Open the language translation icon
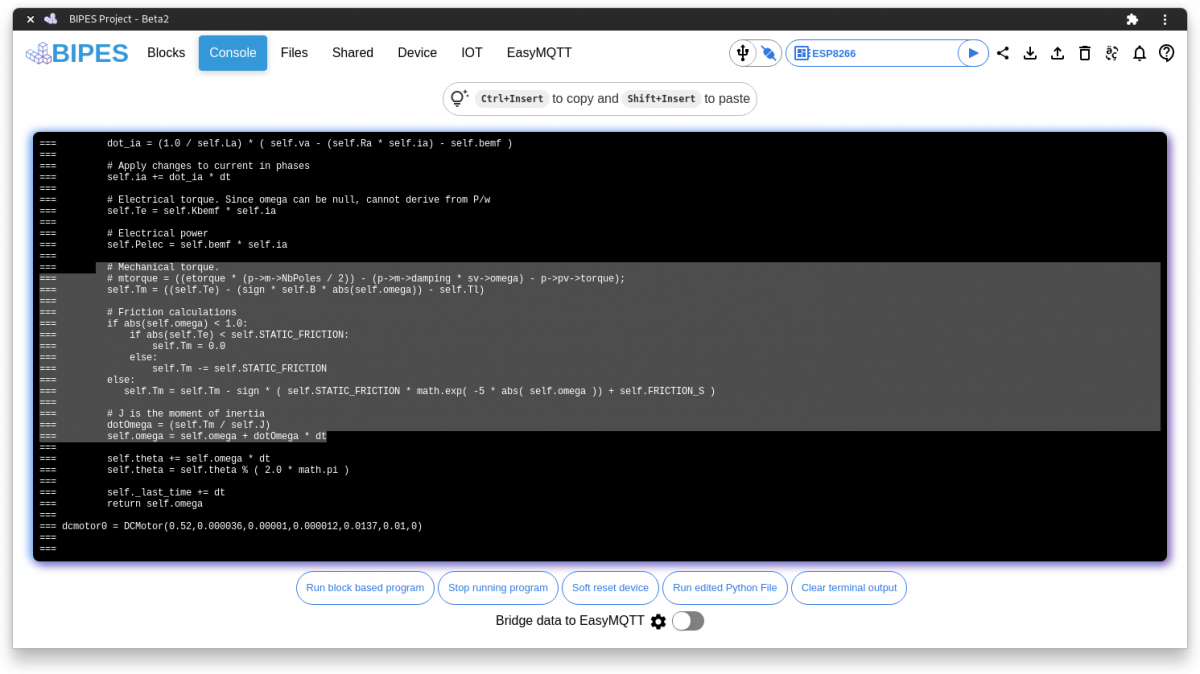 coord(1111,53)
